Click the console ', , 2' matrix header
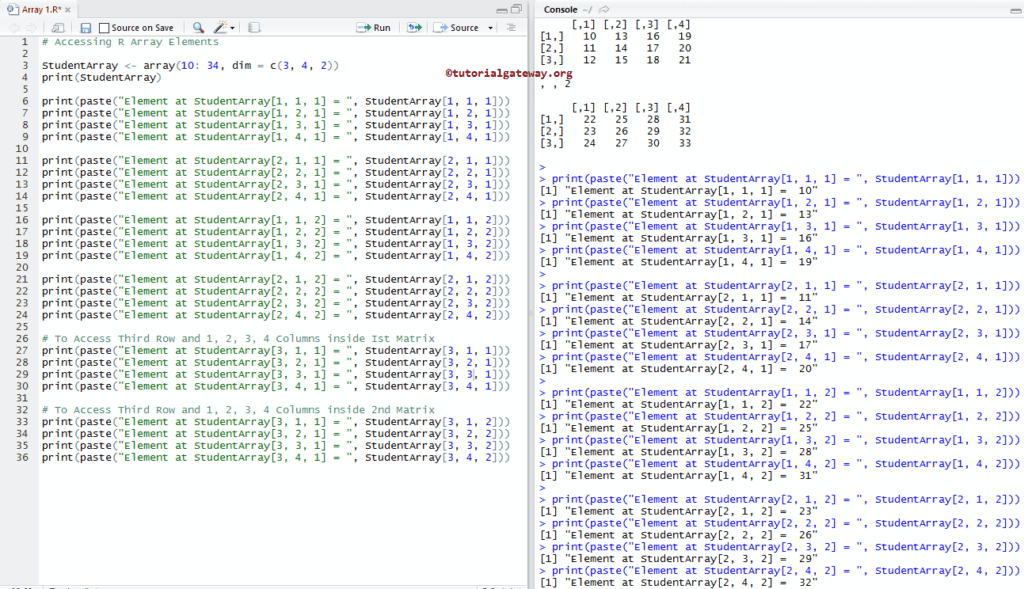Viewport: 1024px width, 589px height. click(x=556, y=84)
